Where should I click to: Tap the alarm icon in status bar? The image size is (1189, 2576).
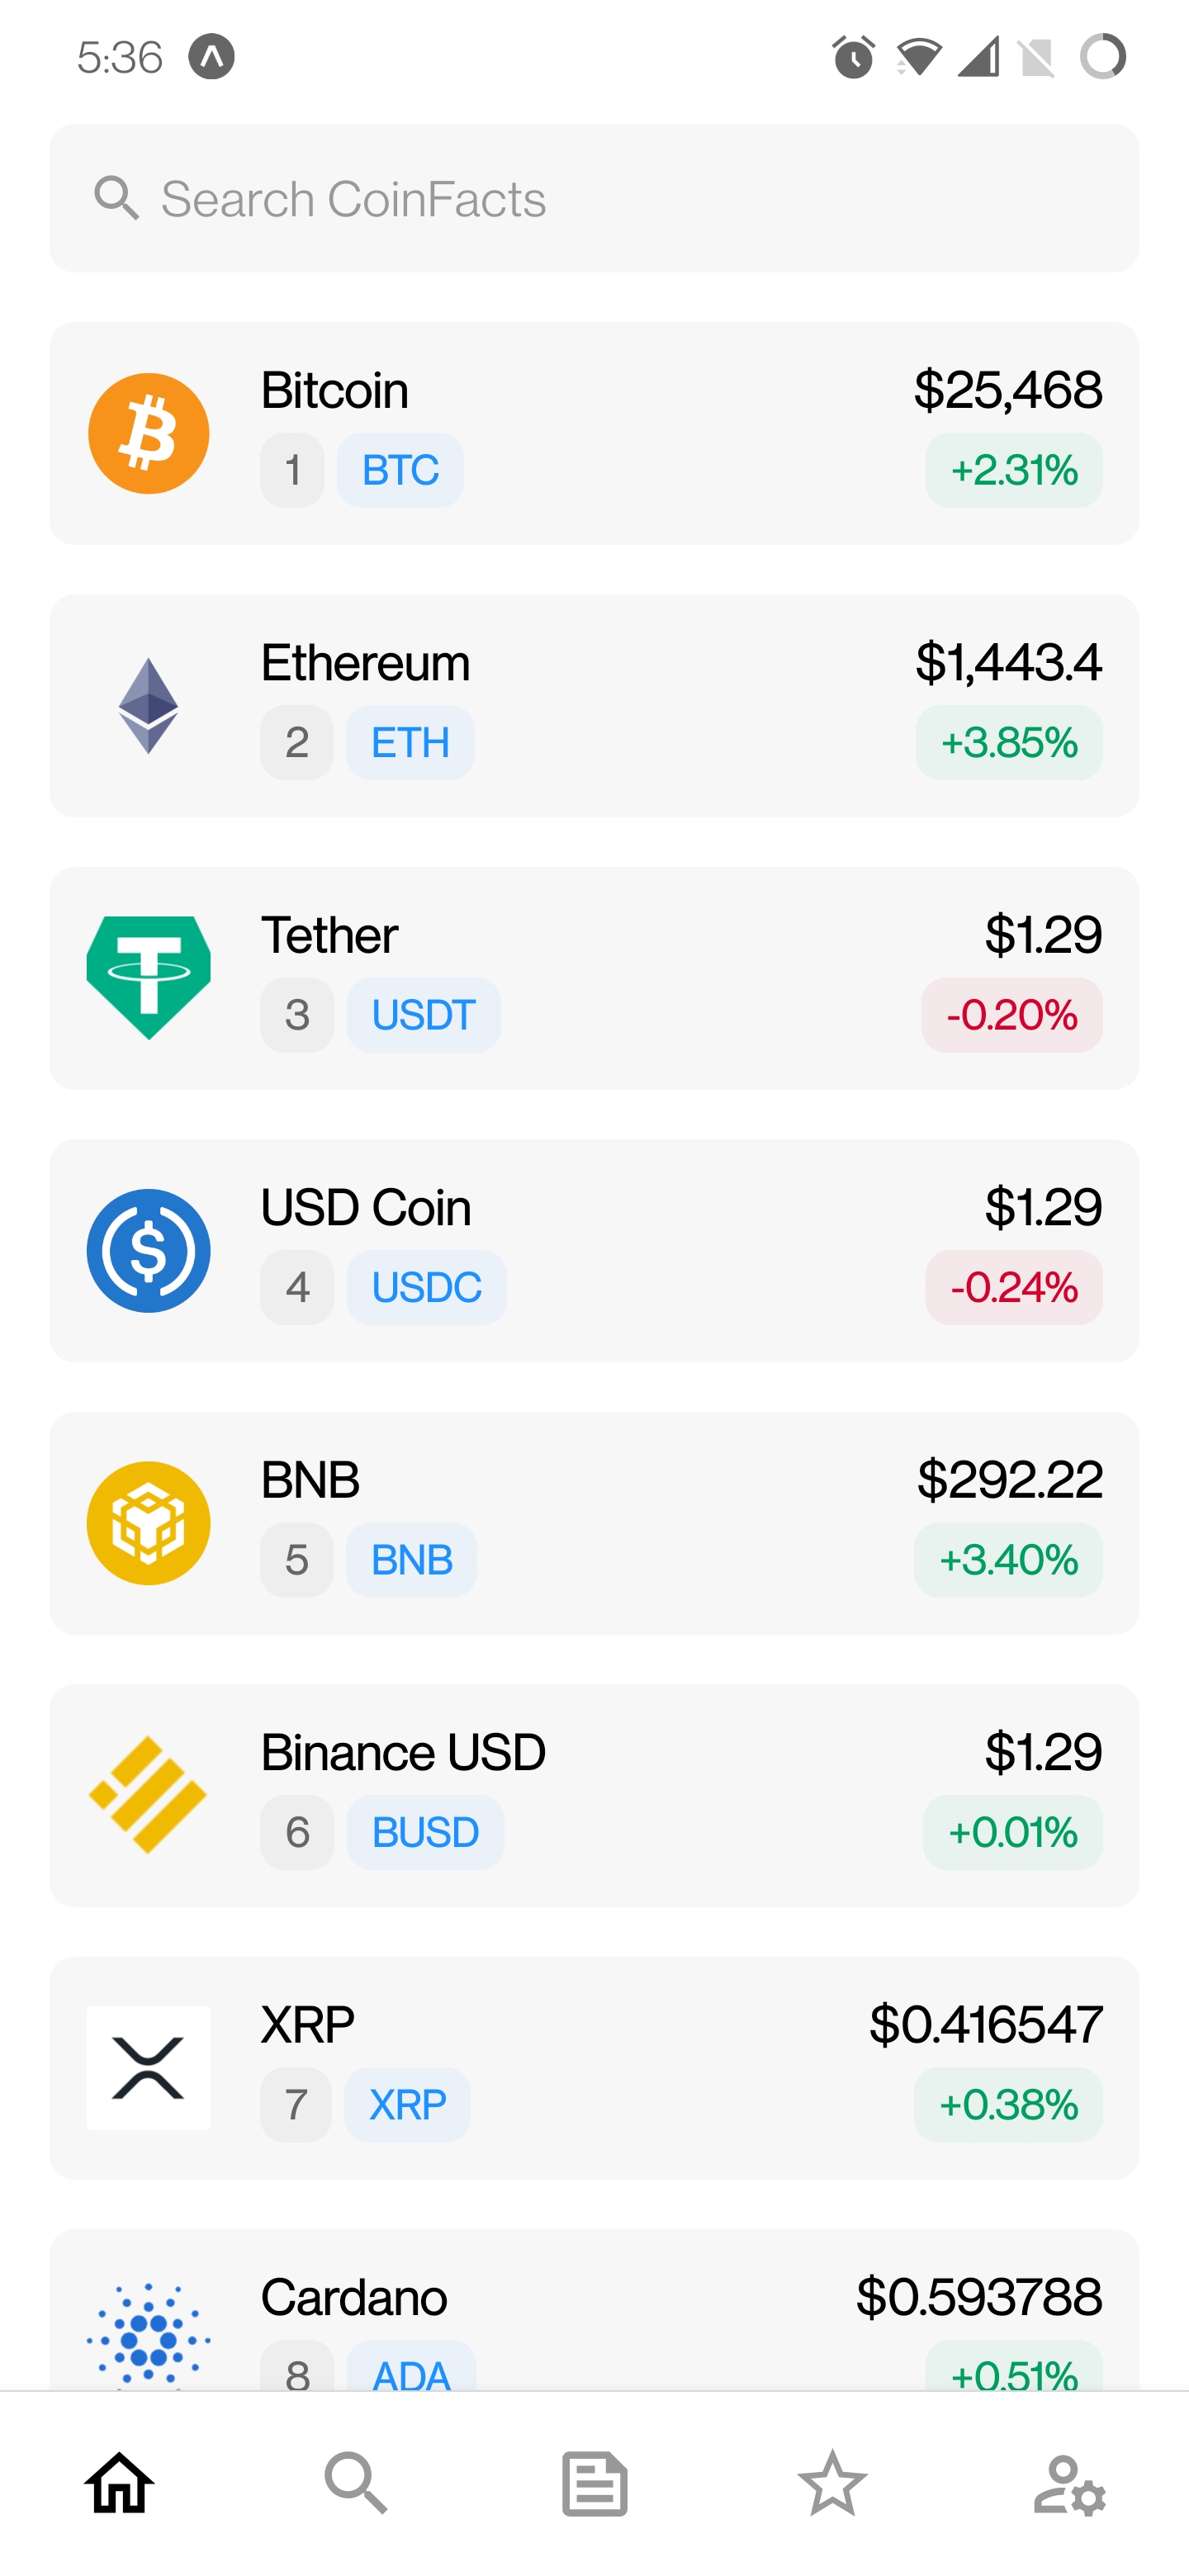pyautogui.click(x=853, y=57)
